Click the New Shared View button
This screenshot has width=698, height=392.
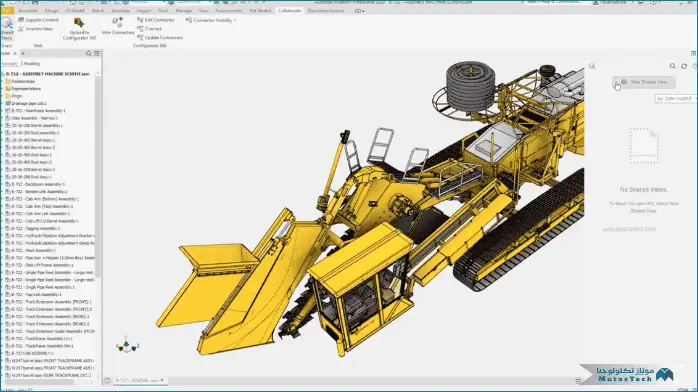click(x=644, y=82)
